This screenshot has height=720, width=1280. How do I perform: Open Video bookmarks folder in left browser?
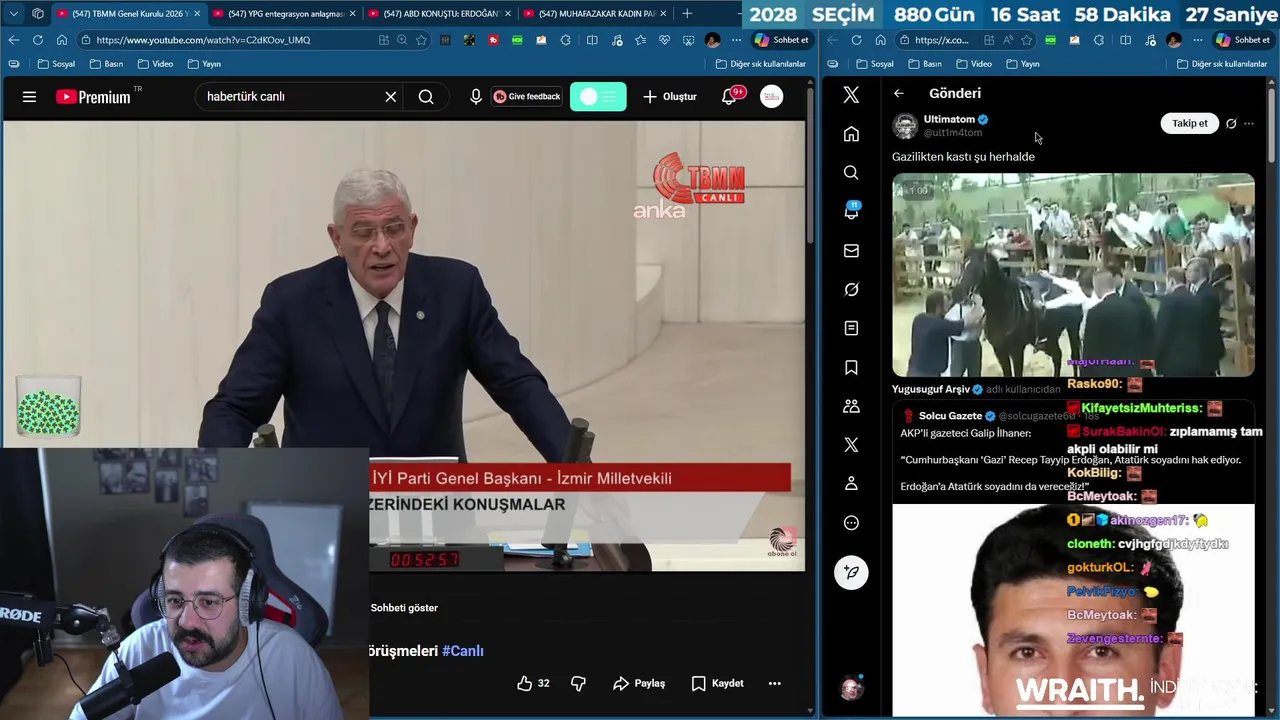(x=155, y=64)
